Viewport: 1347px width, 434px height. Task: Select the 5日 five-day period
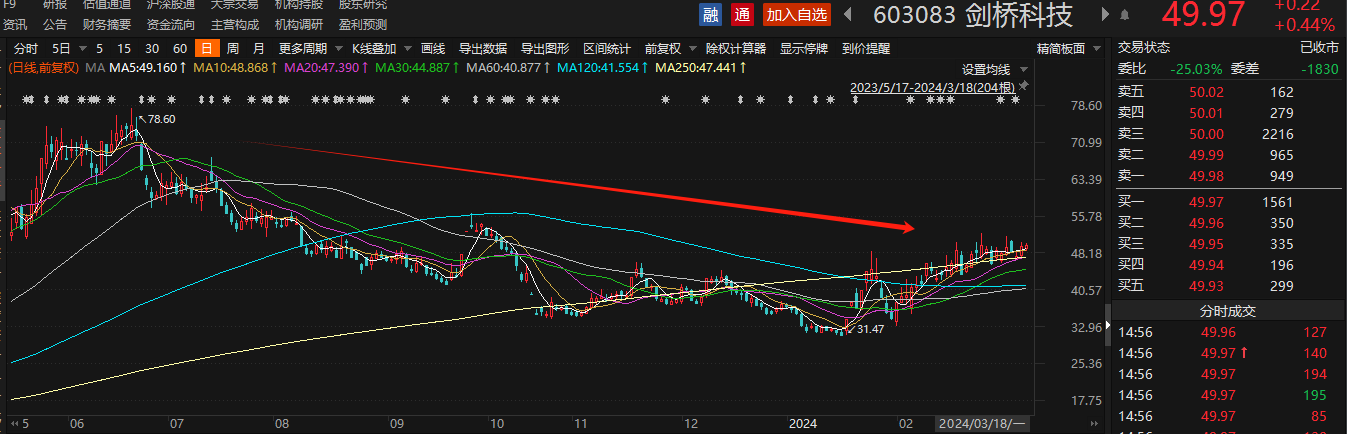[x=61, y=49]
